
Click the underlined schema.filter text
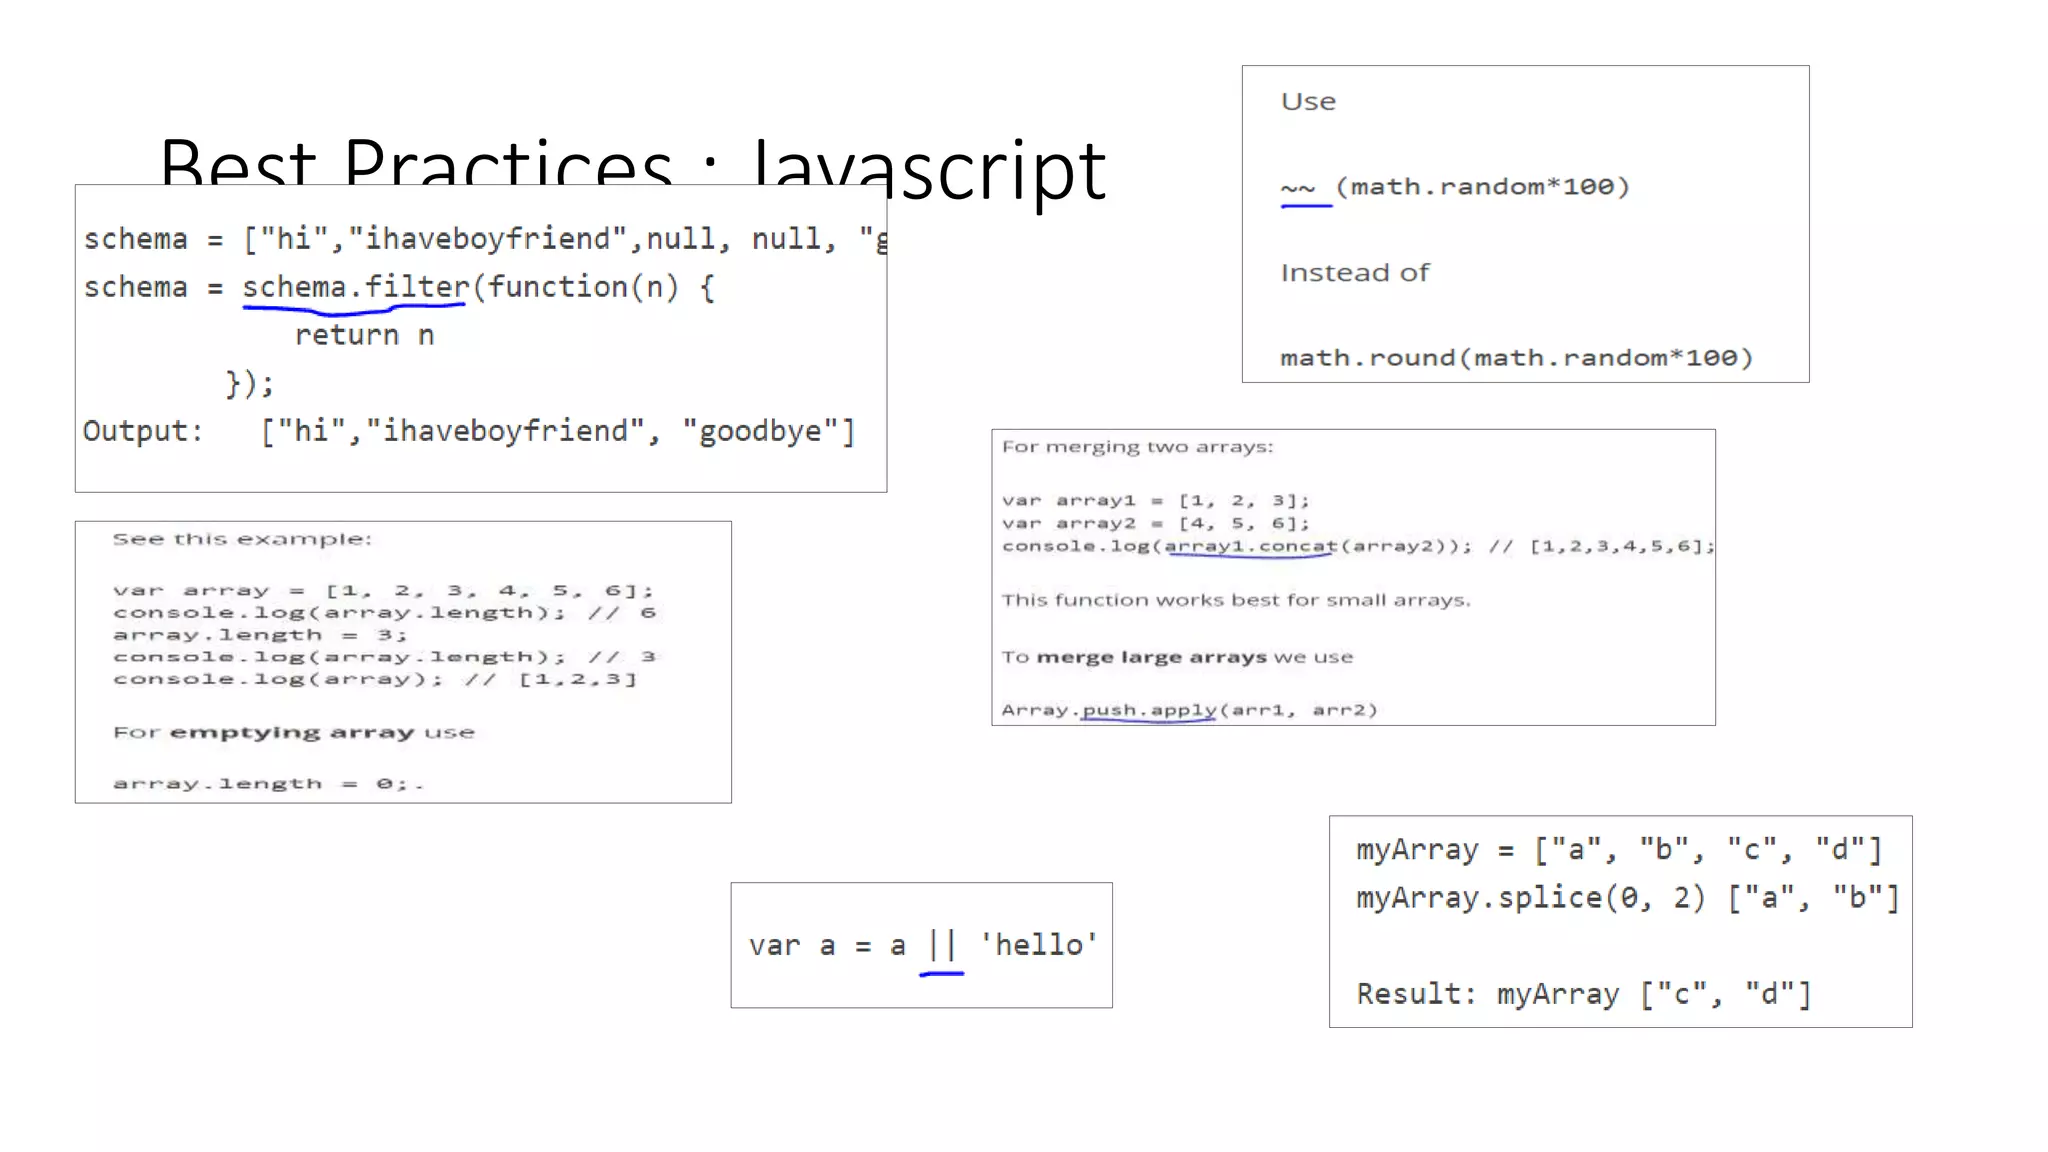tap(355, 288)
